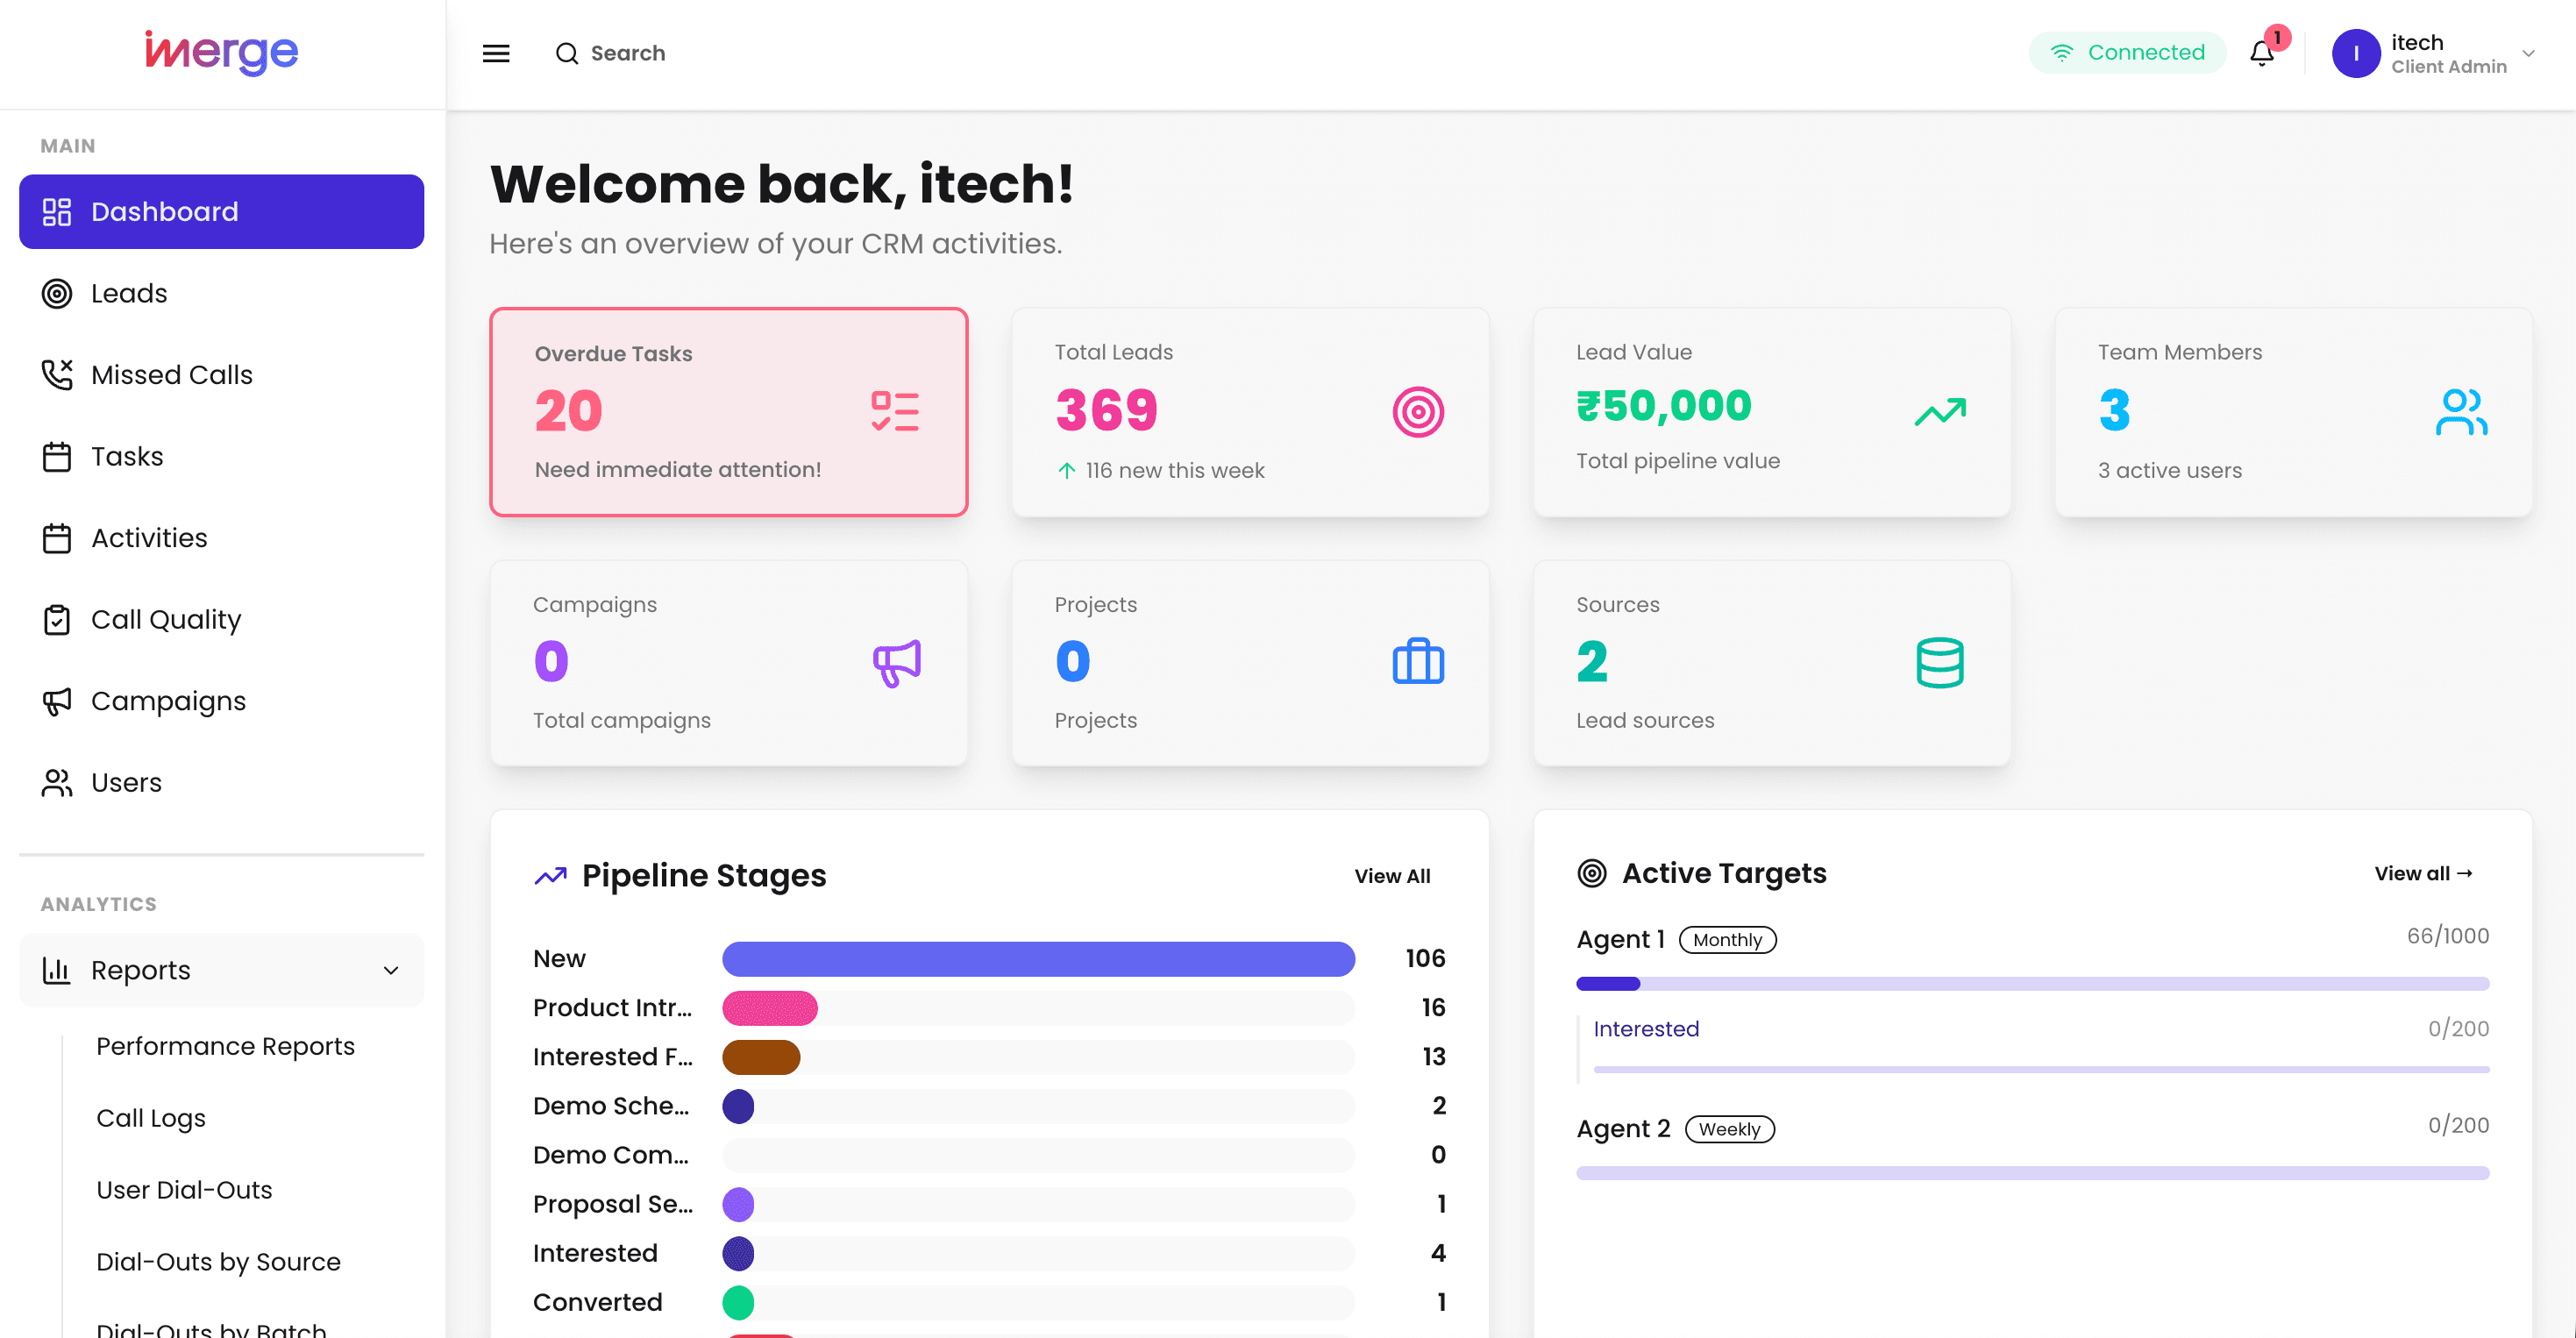
Task: Collapse the Reports menu chevron
Action: point(391,970)
